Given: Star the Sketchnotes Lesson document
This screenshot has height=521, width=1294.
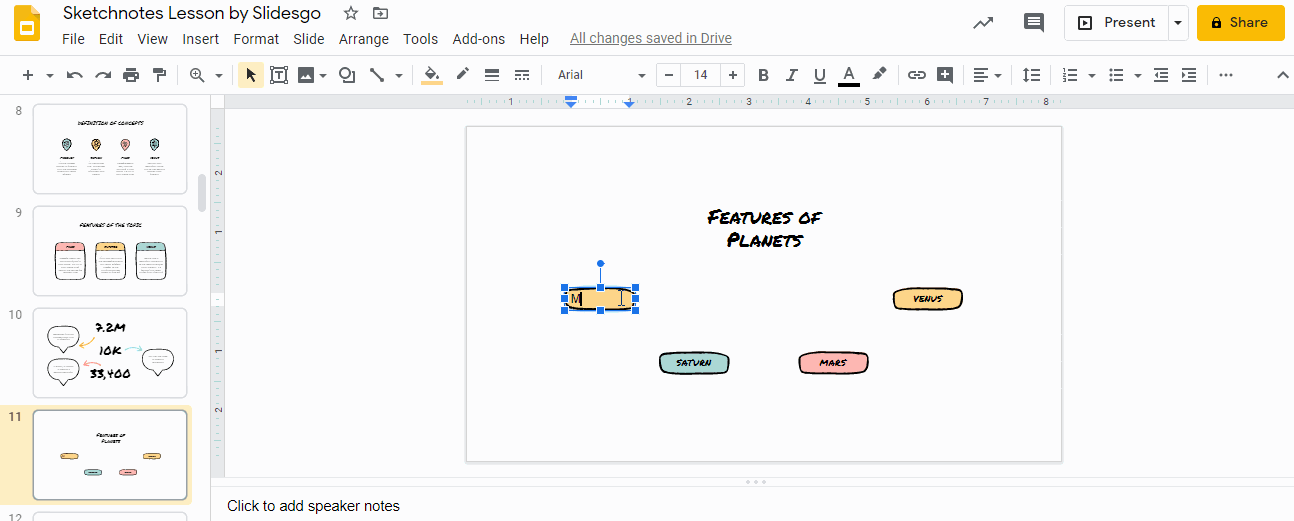Looking at the screenshot, I should (351, 13).
